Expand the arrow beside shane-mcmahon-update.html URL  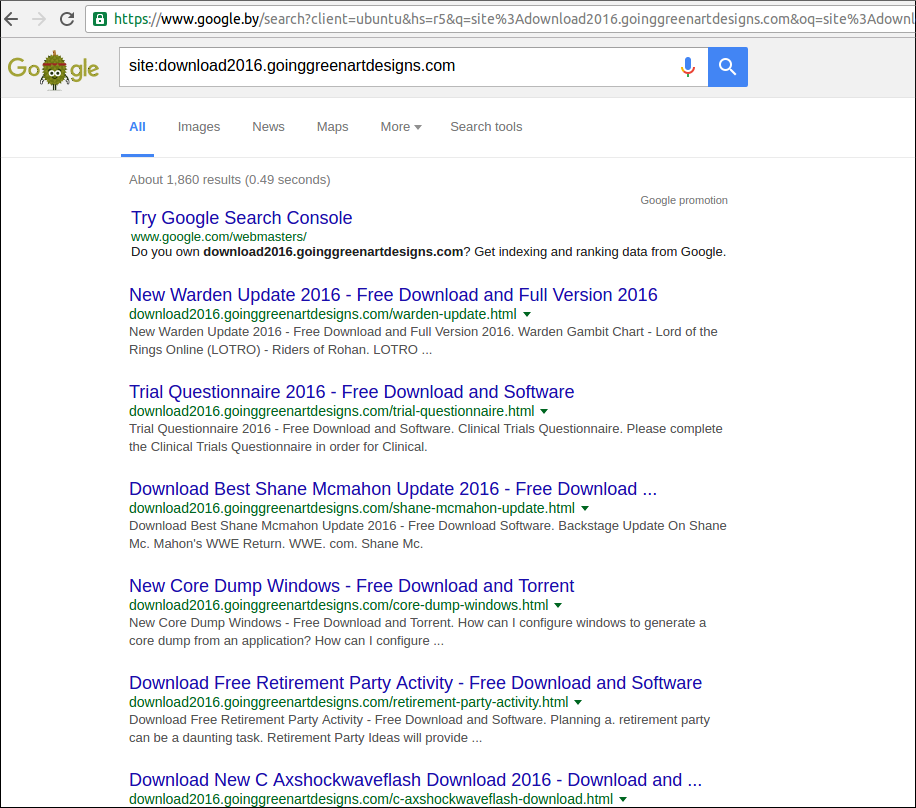pyautogui.click(x=585, y=508)
